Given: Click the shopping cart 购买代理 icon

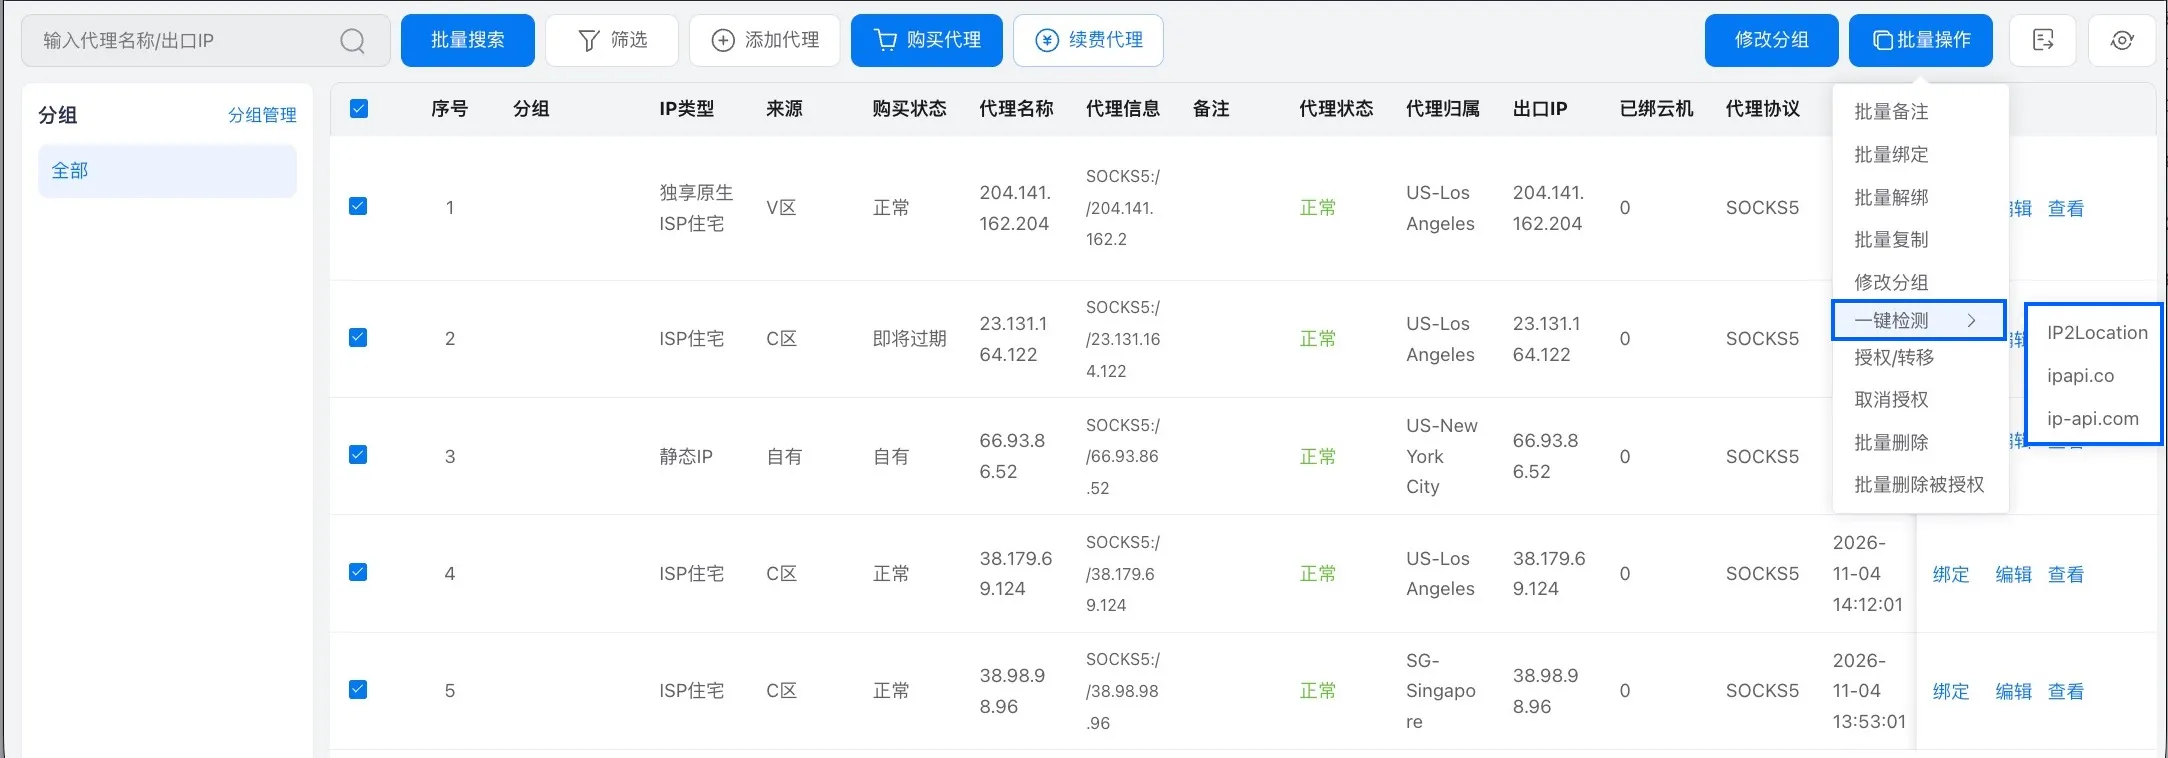Looking at the screenshot, I should (885, 40).
